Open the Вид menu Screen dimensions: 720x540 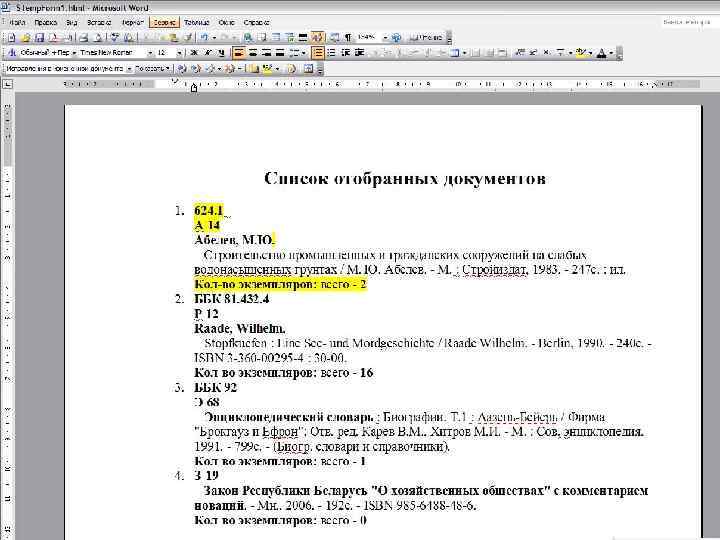click(72, 22)
